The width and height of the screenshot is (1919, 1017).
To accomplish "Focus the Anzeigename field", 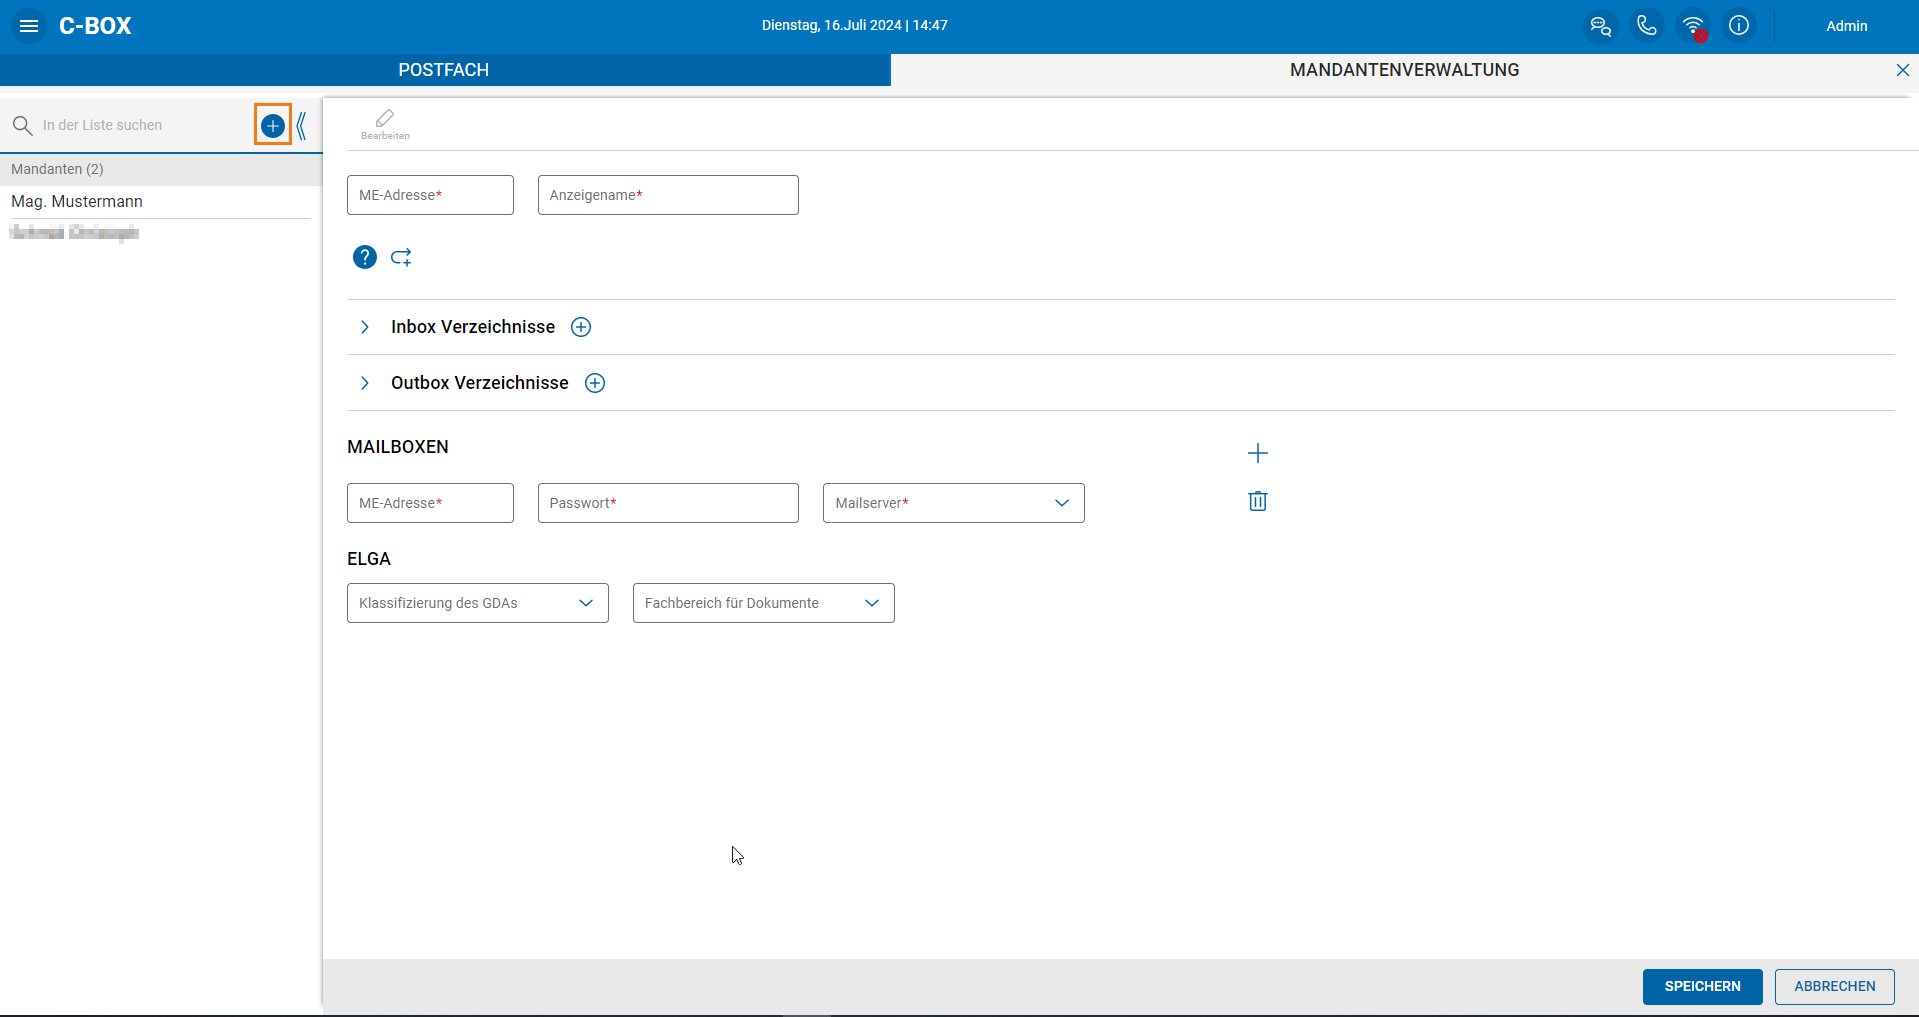I will [x=668, y=195].
